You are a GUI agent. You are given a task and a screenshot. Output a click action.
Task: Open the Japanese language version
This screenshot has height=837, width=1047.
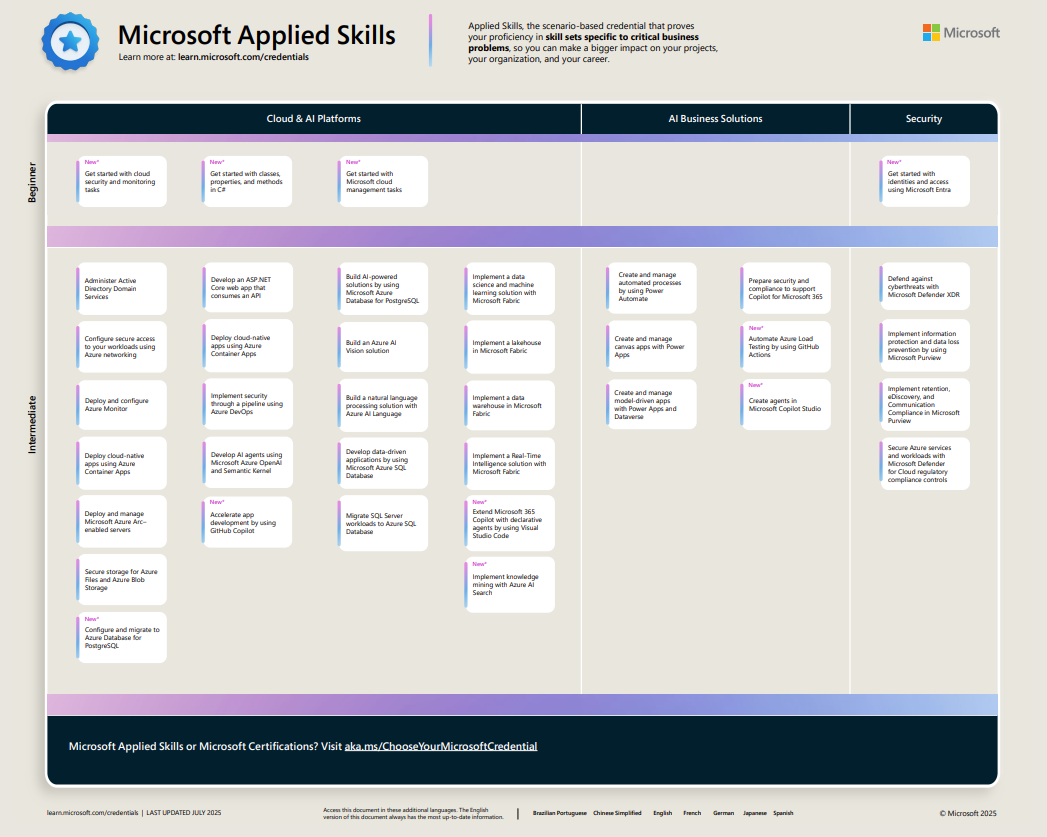(755, 813)
